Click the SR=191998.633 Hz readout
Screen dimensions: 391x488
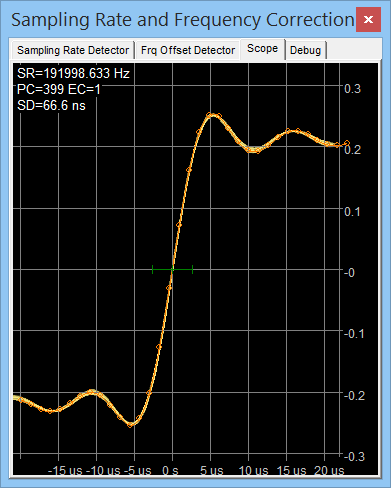[73, 73]
